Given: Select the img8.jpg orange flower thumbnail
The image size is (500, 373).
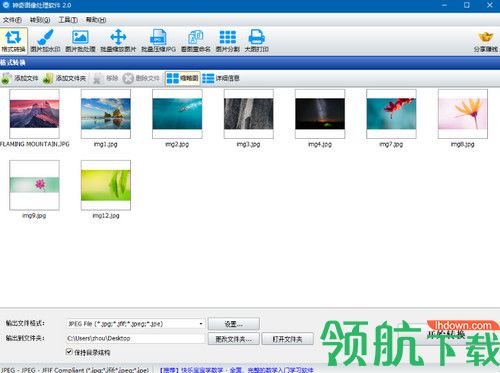Looking at the screenshot, I should click(x=463, y=114).
